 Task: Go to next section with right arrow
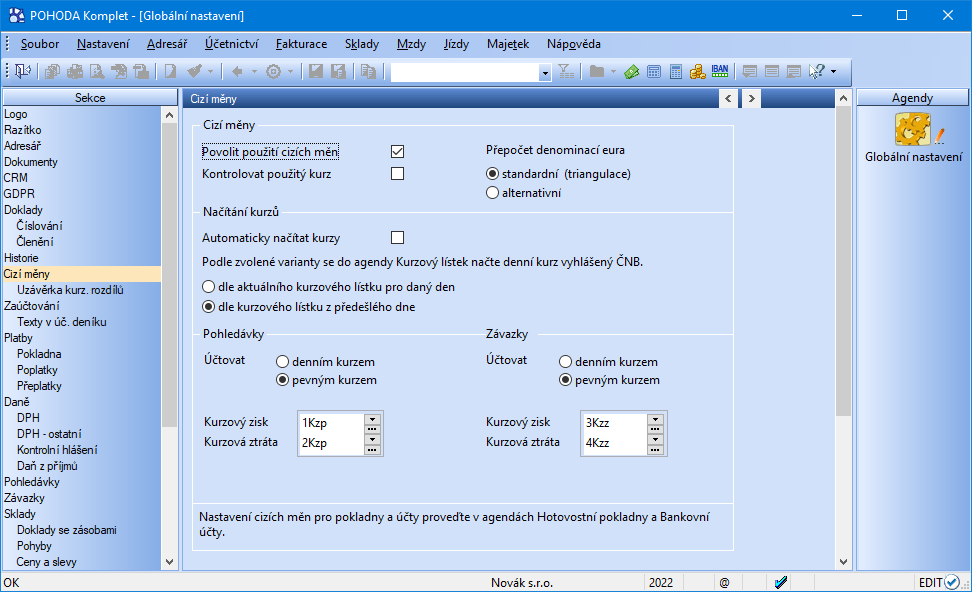pyautogui.click(x=751, y=98)
